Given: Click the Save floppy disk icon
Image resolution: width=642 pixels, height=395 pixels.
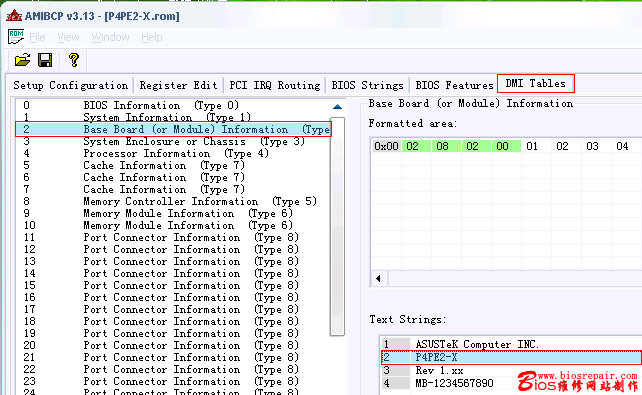Looking at the screenshot, I should [x=45, y=60].
